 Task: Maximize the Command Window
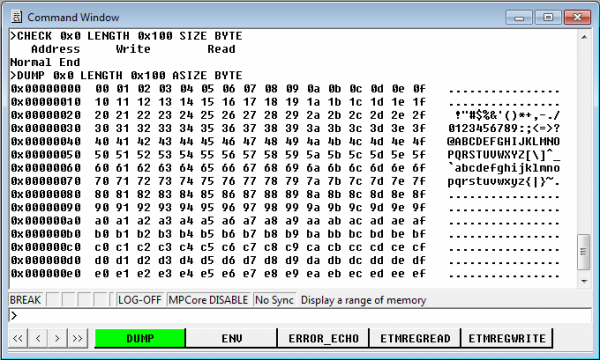pos(548,17)
